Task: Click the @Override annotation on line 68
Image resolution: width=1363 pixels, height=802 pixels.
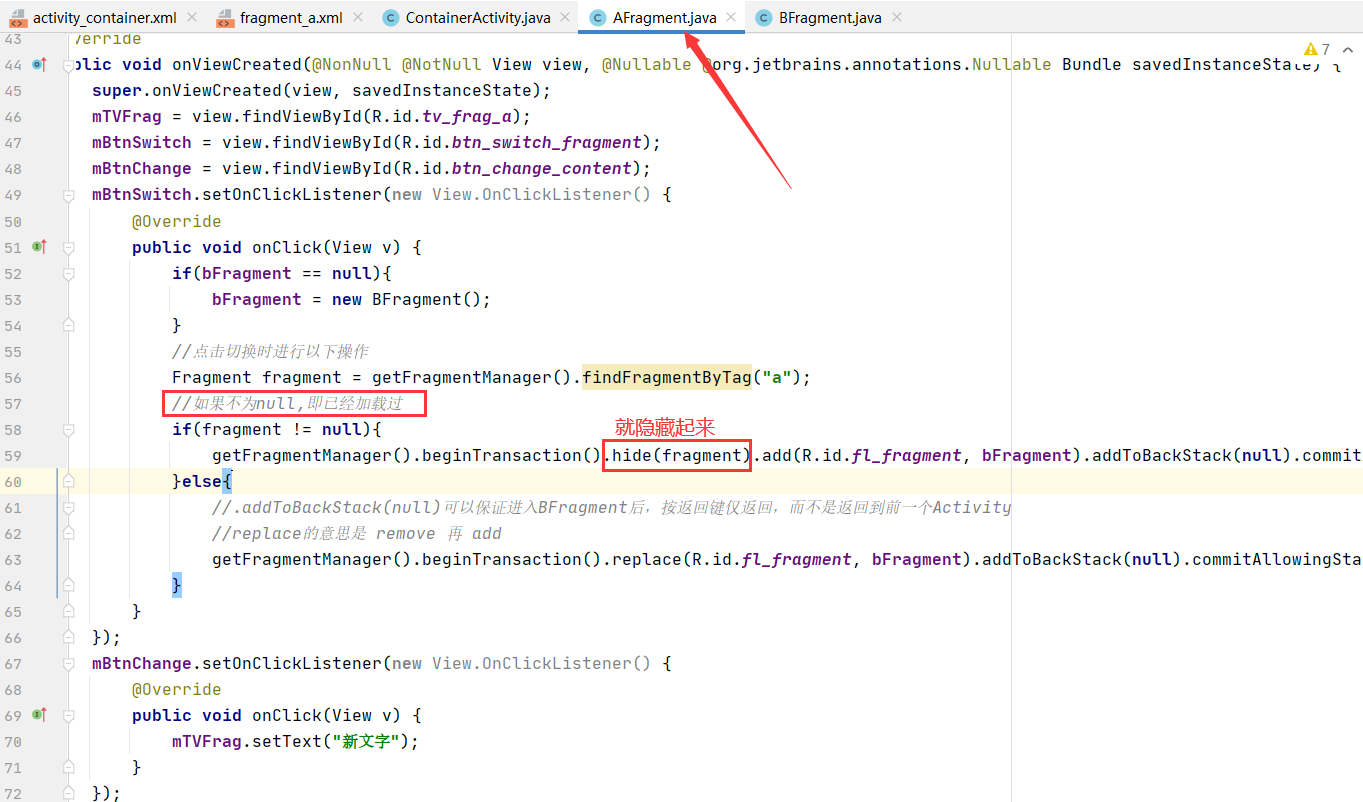Action: click(x=177, y=689)
